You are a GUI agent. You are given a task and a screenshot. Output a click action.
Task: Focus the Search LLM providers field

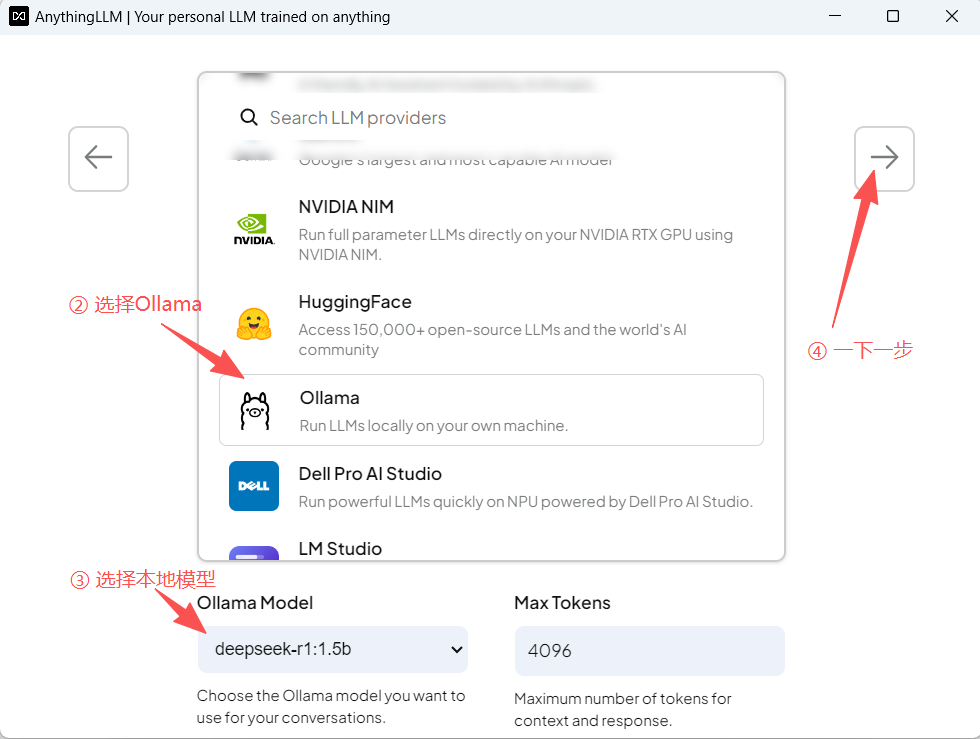coord(491,118)
